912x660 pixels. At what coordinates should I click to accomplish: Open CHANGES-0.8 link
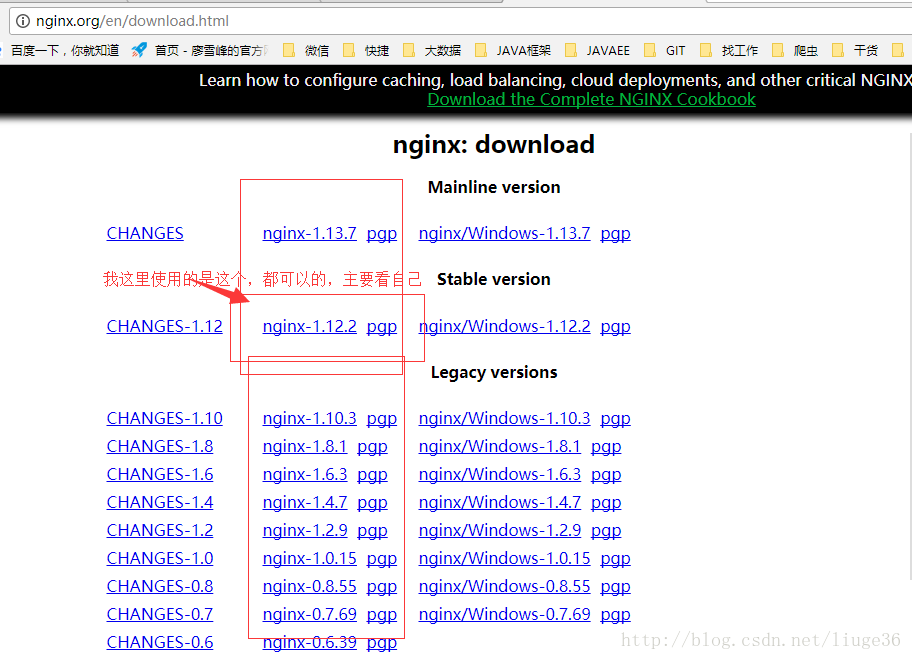pyautogui.click(x=160, y=586)
